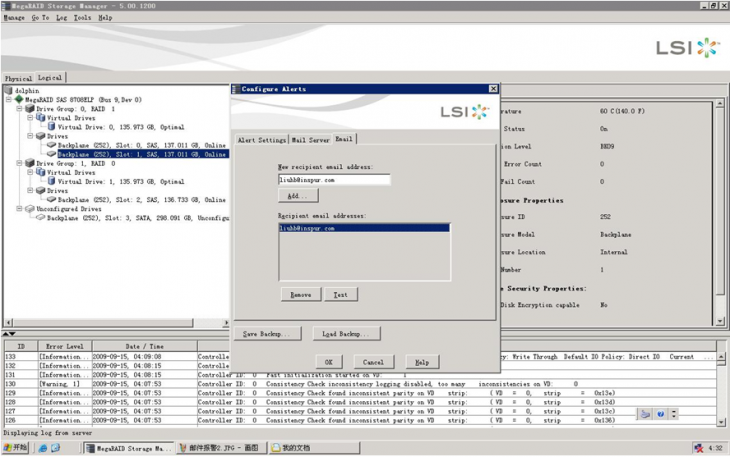Switch to the Physical view tab
Image resolution: width=730 pixels, height=457 pixels.
18,78
